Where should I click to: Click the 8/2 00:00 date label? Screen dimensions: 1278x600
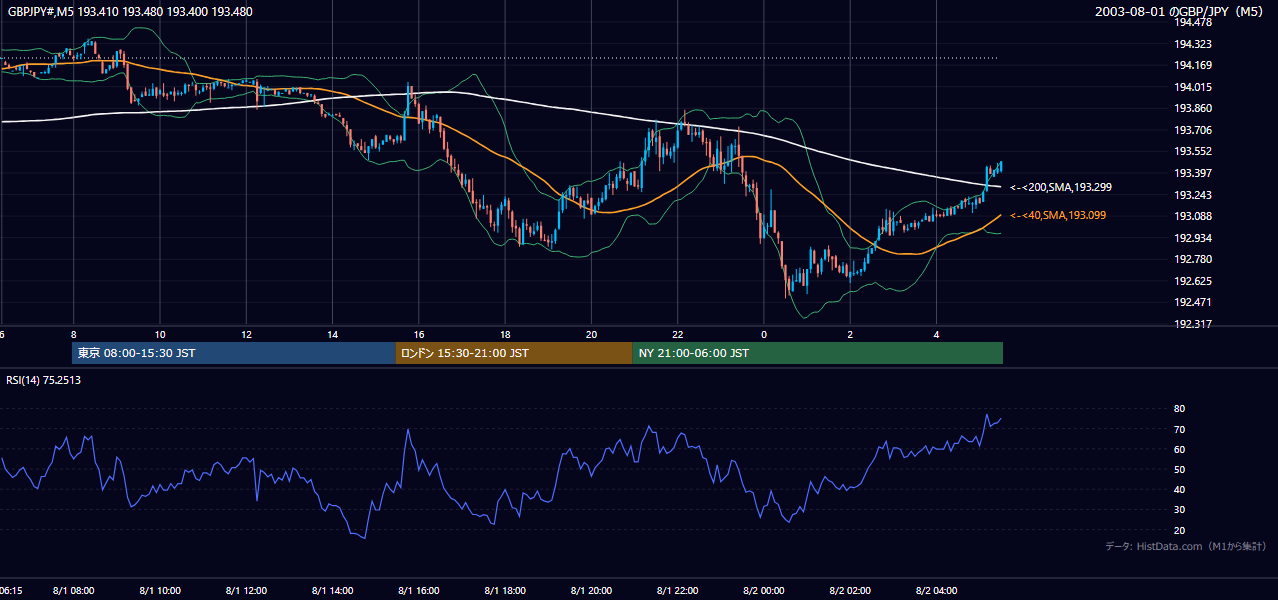point(763,590)
